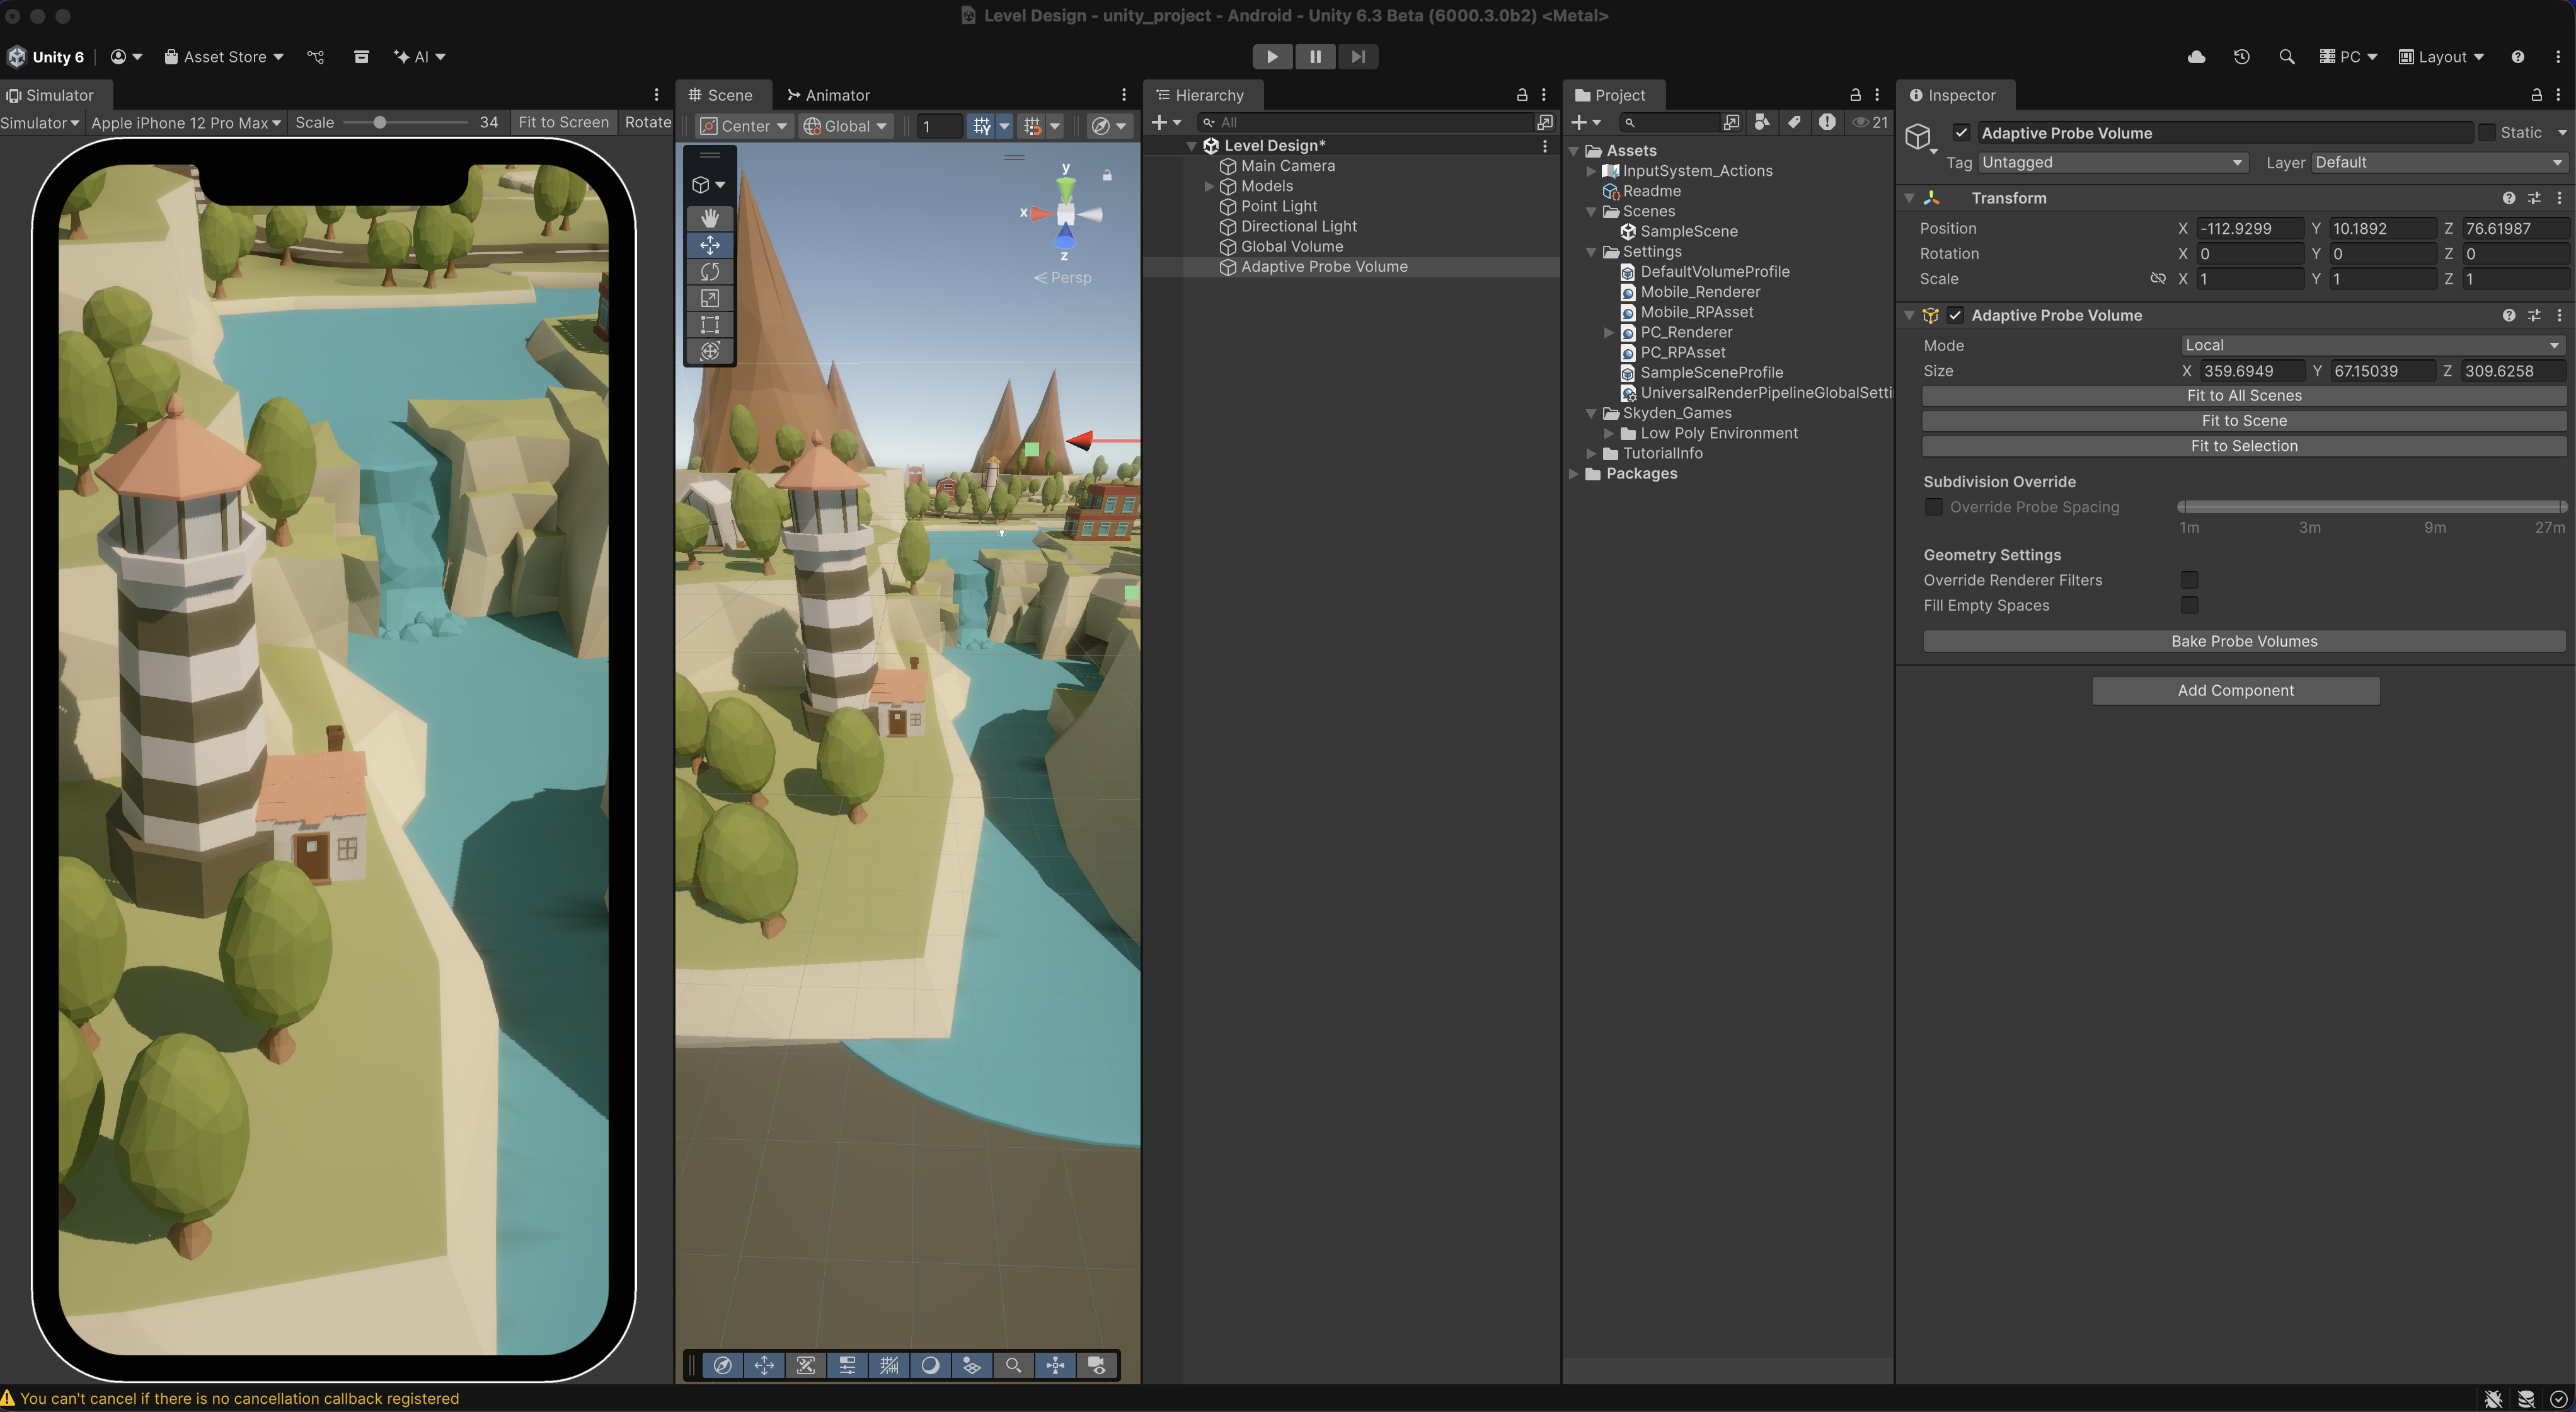
Task: Open the Undo History icon
Action: [x=2241, y=57]
